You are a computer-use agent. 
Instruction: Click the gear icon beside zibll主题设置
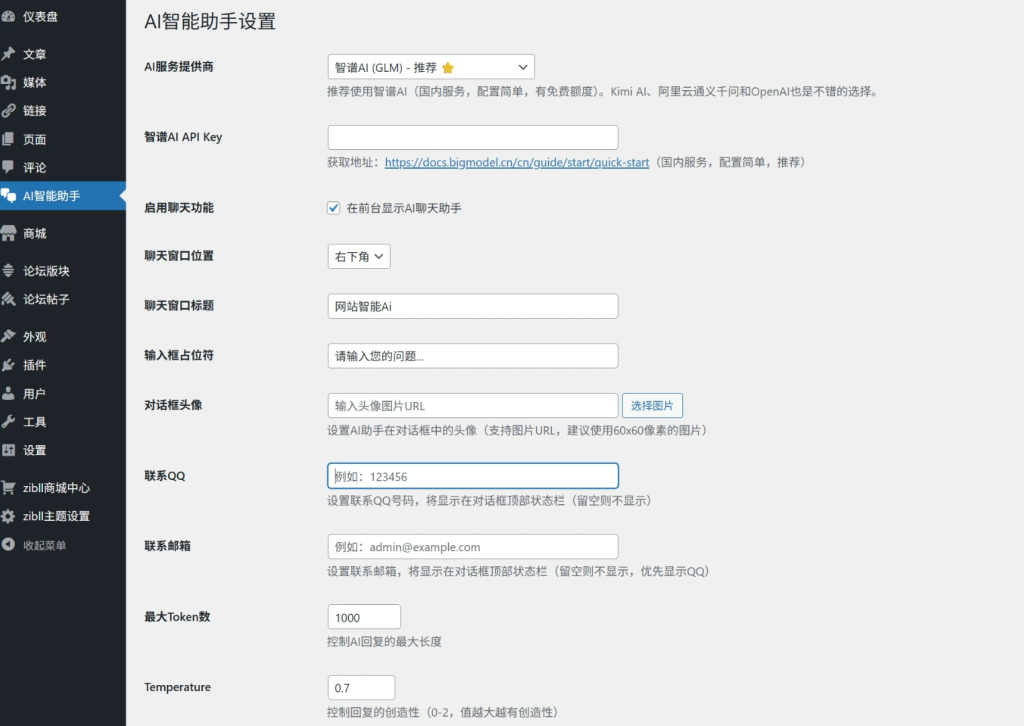(x=8, y=516)
